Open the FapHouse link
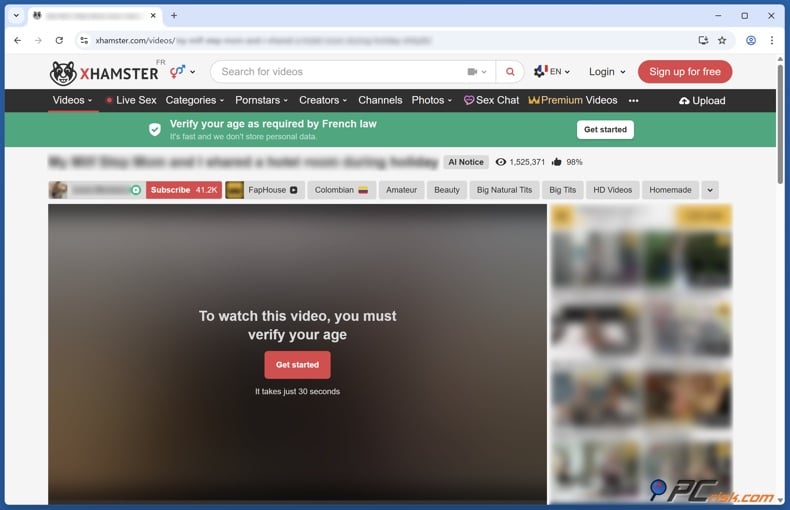The width and height of the screenshot is (790, 510). pyautogui.click(x=265, y=190)
